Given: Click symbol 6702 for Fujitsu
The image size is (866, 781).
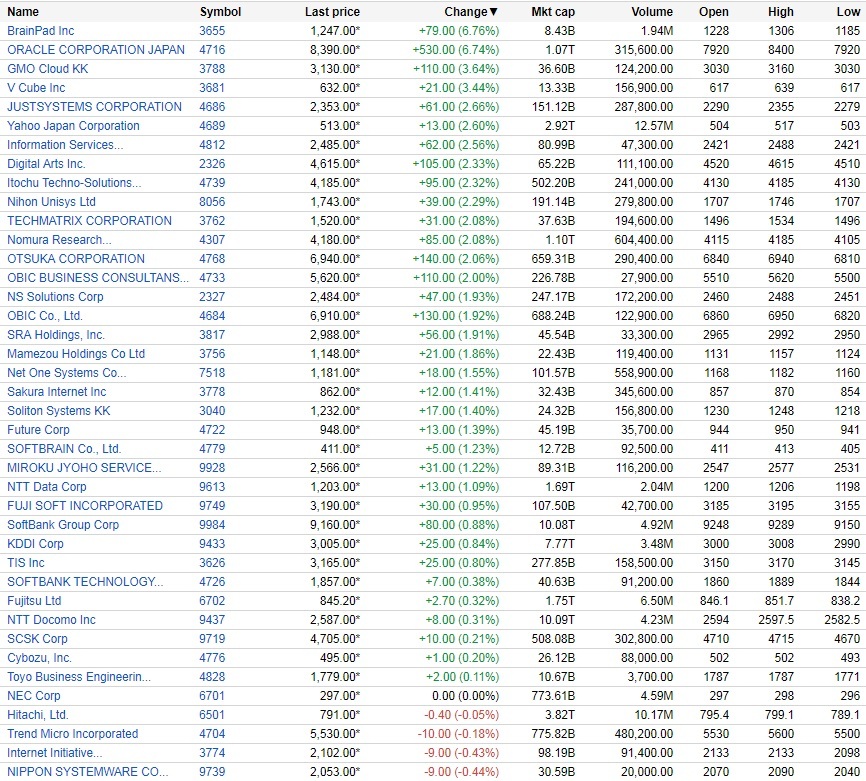Looking at the screenshot, I should [212, 601].
